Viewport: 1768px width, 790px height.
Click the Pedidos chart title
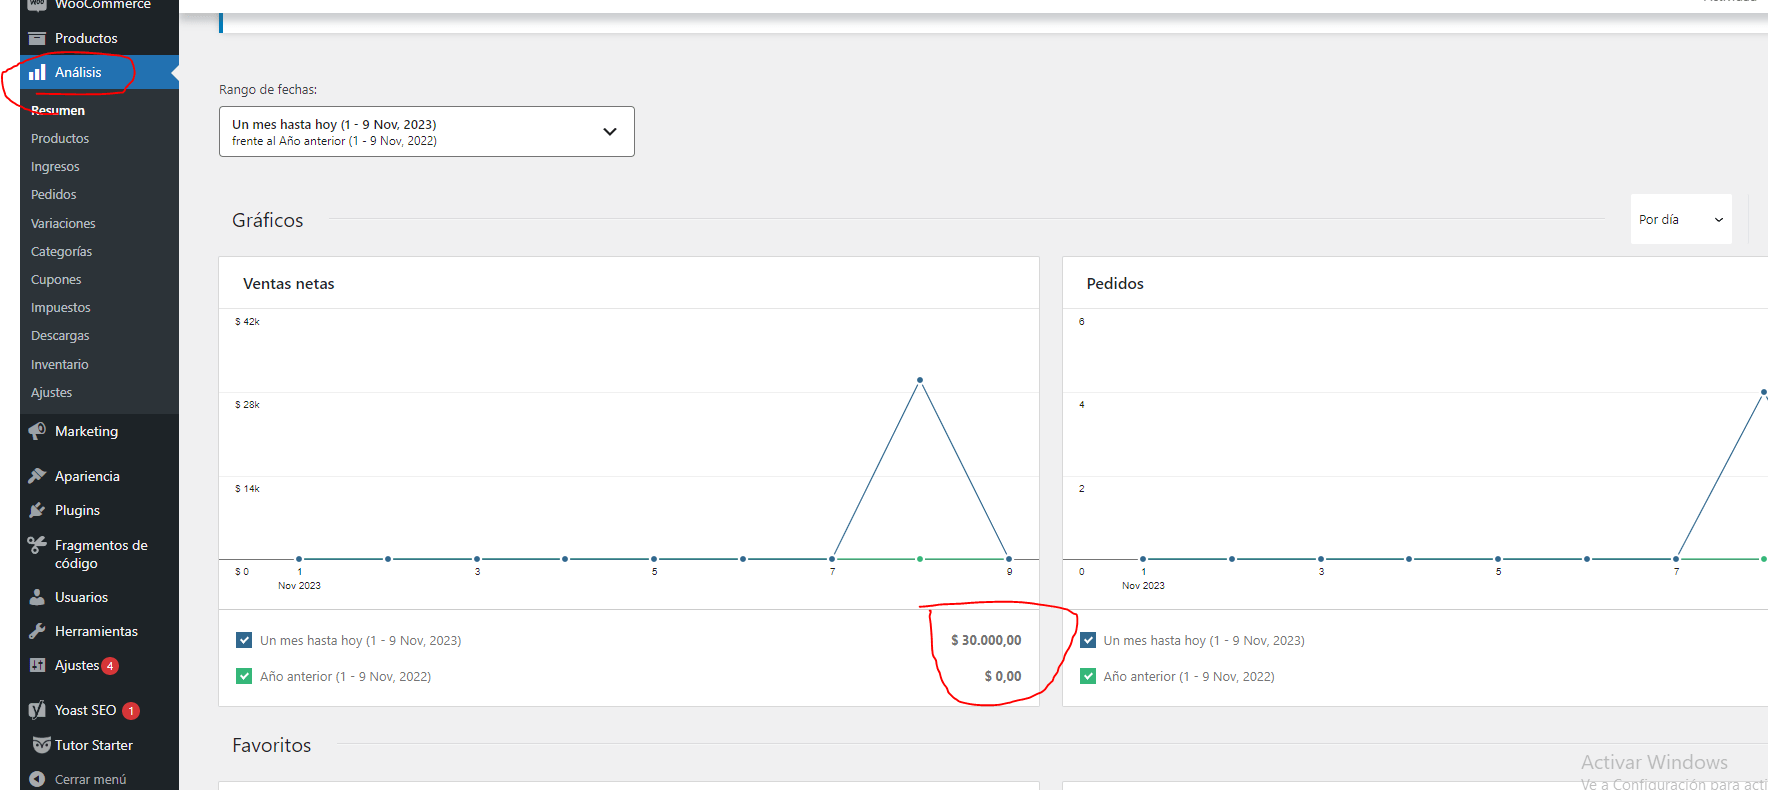[1115, 283]
